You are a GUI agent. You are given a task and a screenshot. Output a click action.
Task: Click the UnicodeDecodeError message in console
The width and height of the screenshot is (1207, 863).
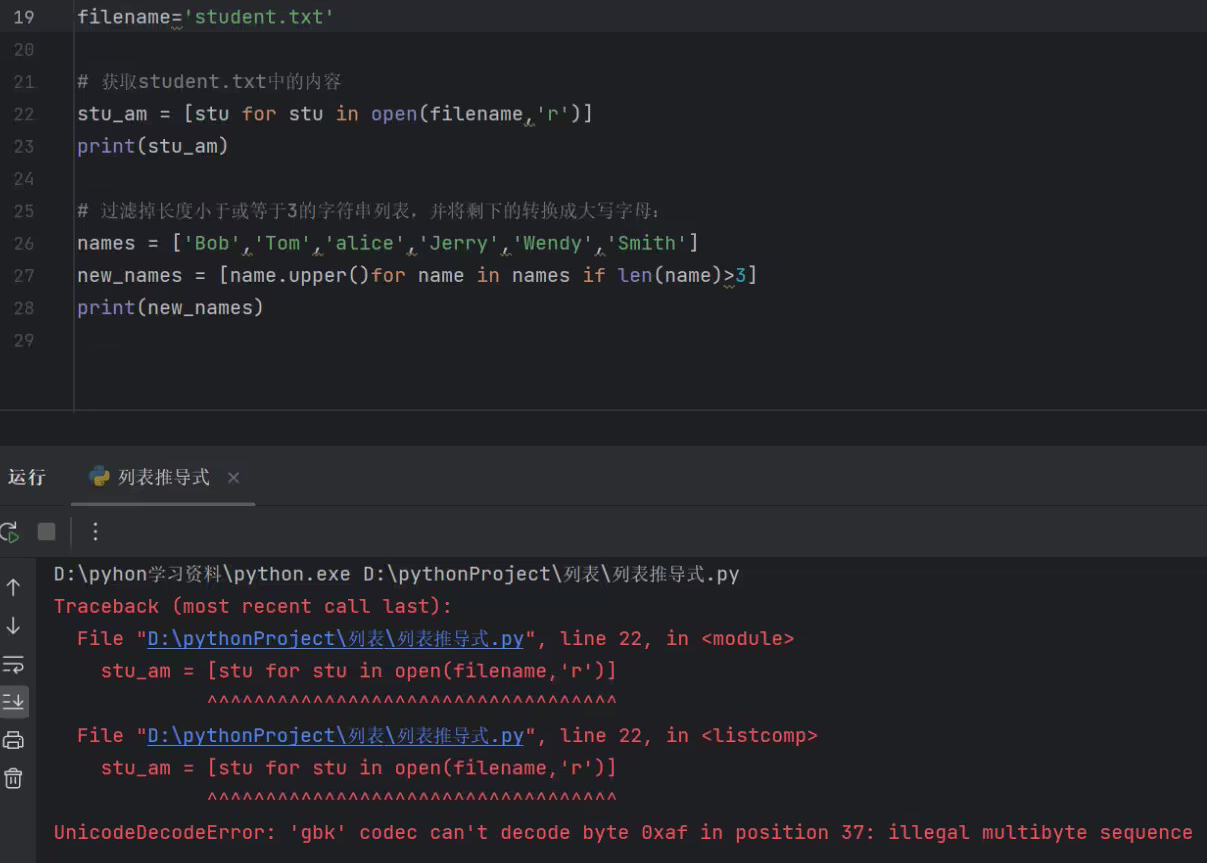click(622, 833)
